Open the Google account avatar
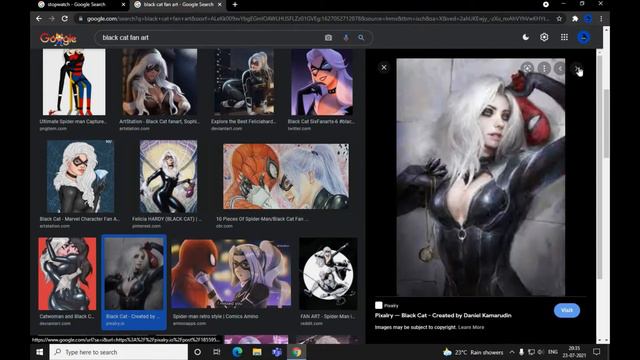640x360 pixels. pos(584,37)
